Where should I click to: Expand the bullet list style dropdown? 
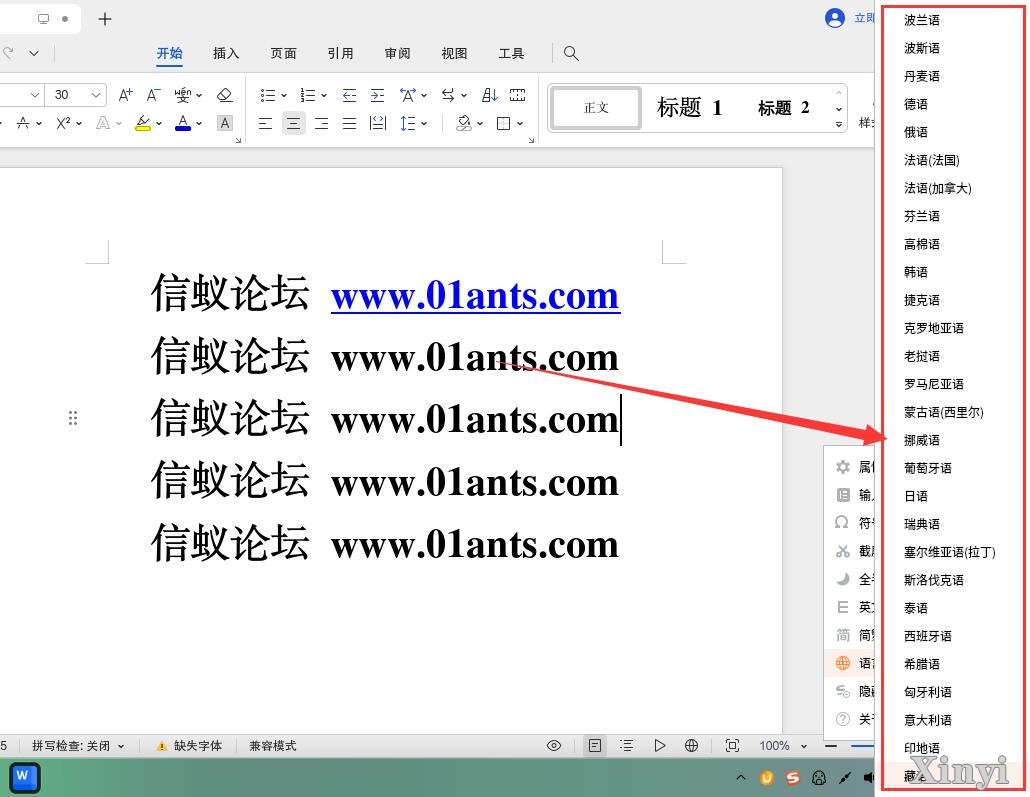click(284, 96)
